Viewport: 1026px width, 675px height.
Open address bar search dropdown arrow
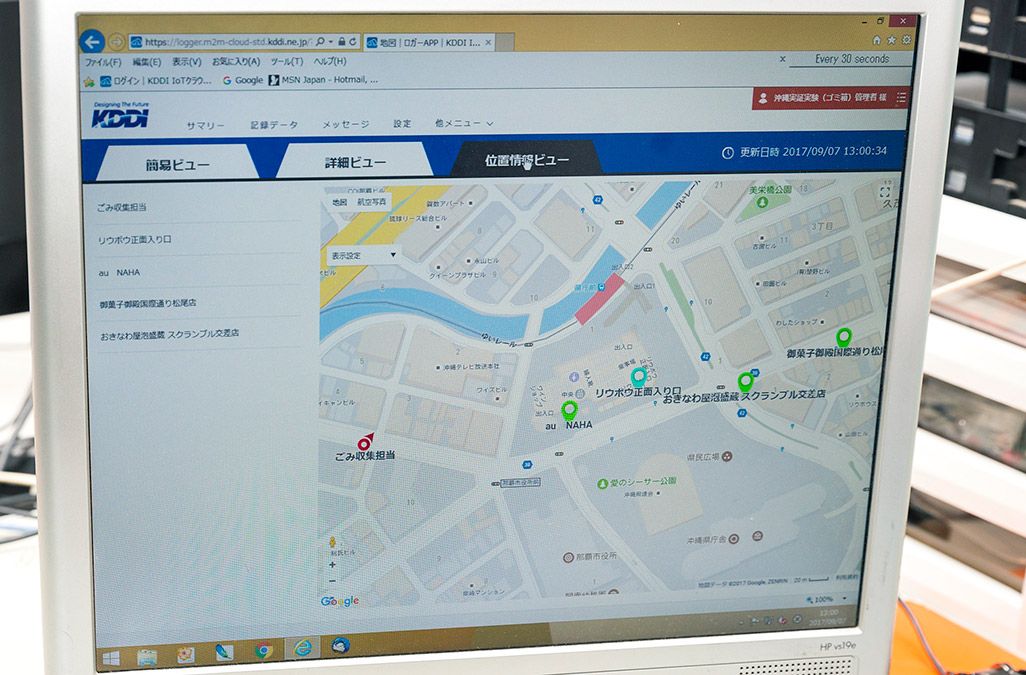pyautogui.click(x=330, y=41)
